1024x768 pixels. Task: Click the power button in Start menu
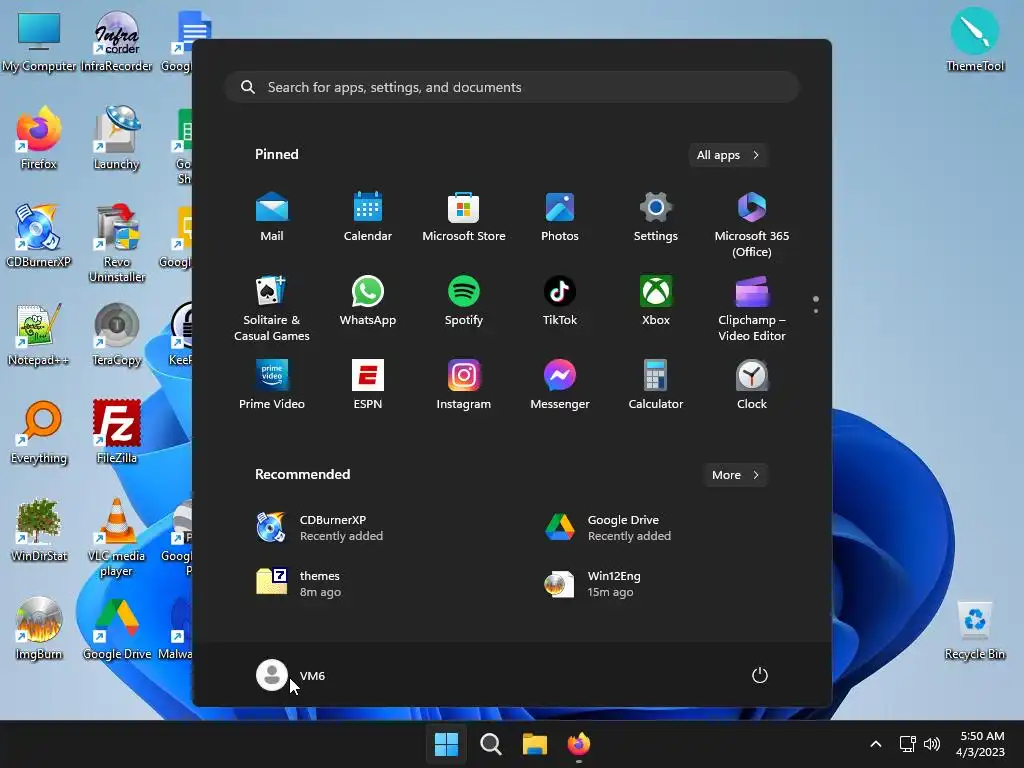(760, 675)
